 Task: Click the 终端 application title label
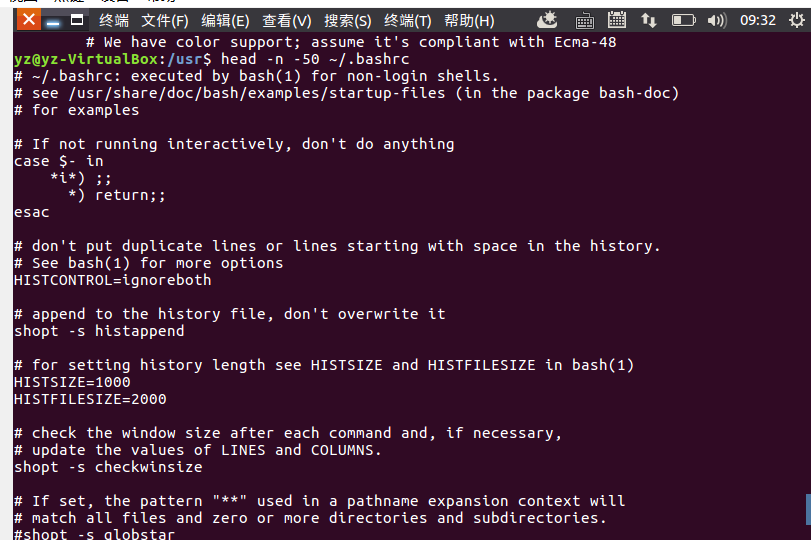point(114,20)
